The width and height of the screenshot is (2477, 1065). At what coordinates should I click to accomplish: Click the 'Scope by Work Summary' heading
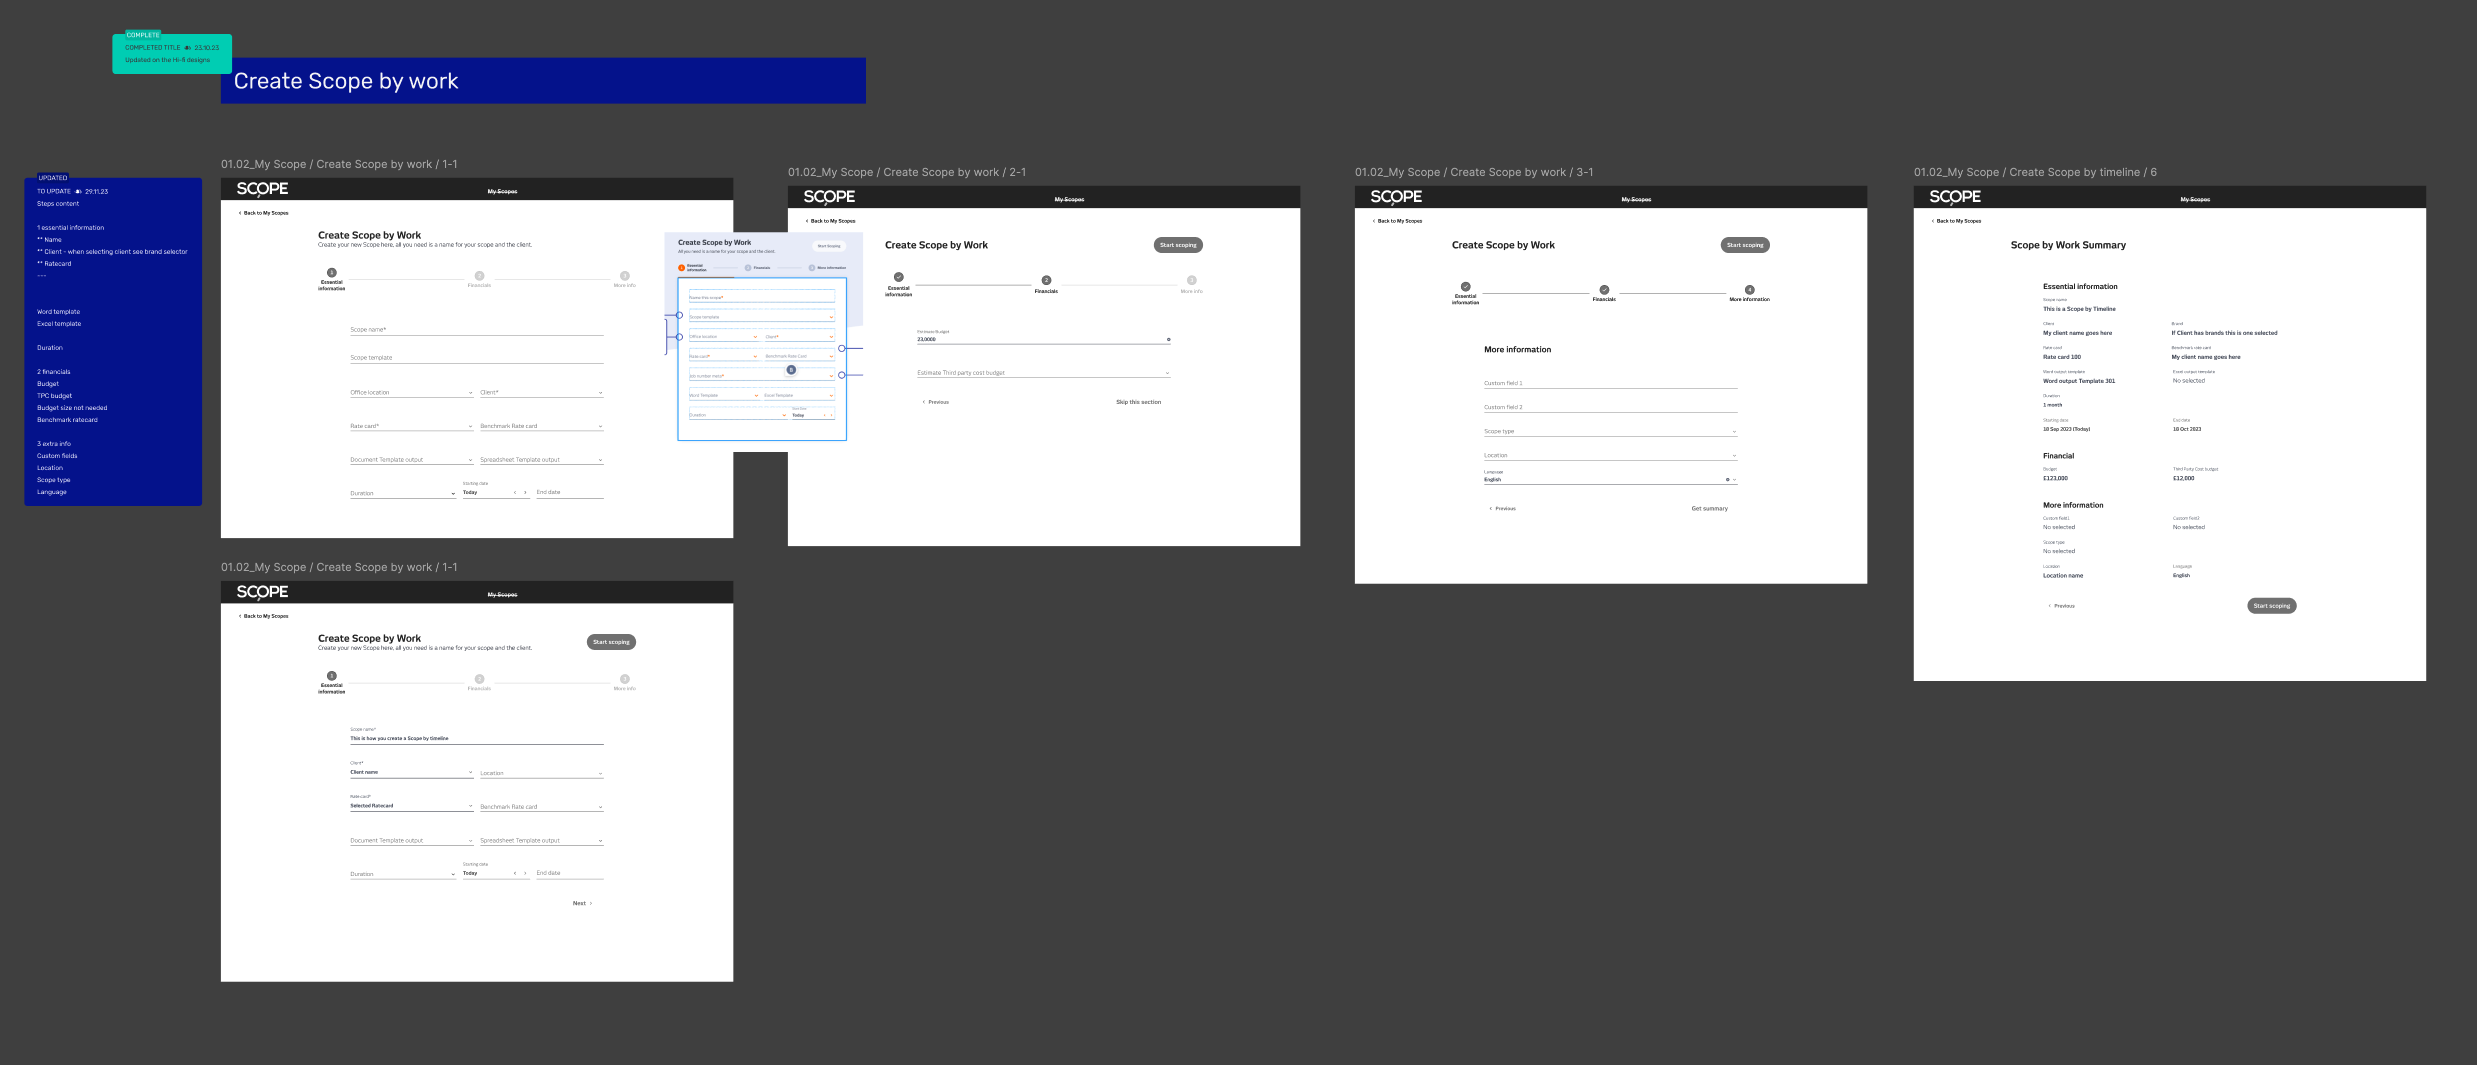(x=2068, y=245)
